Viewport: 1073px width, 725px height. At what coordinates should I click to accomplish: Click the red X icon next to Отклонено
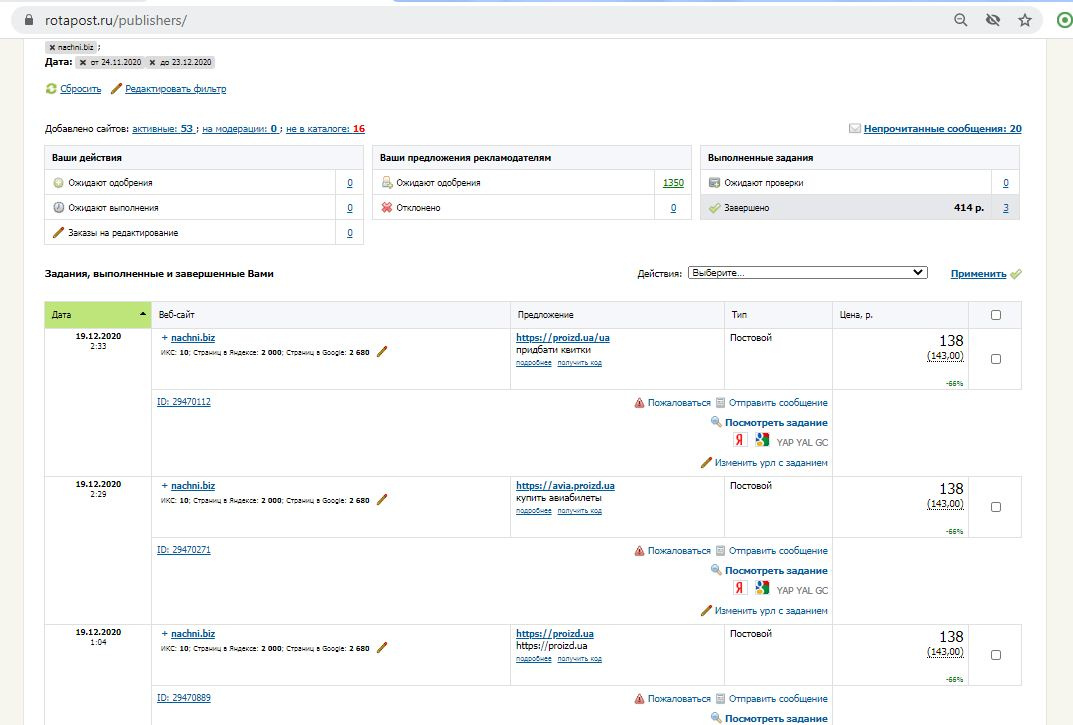387,207
